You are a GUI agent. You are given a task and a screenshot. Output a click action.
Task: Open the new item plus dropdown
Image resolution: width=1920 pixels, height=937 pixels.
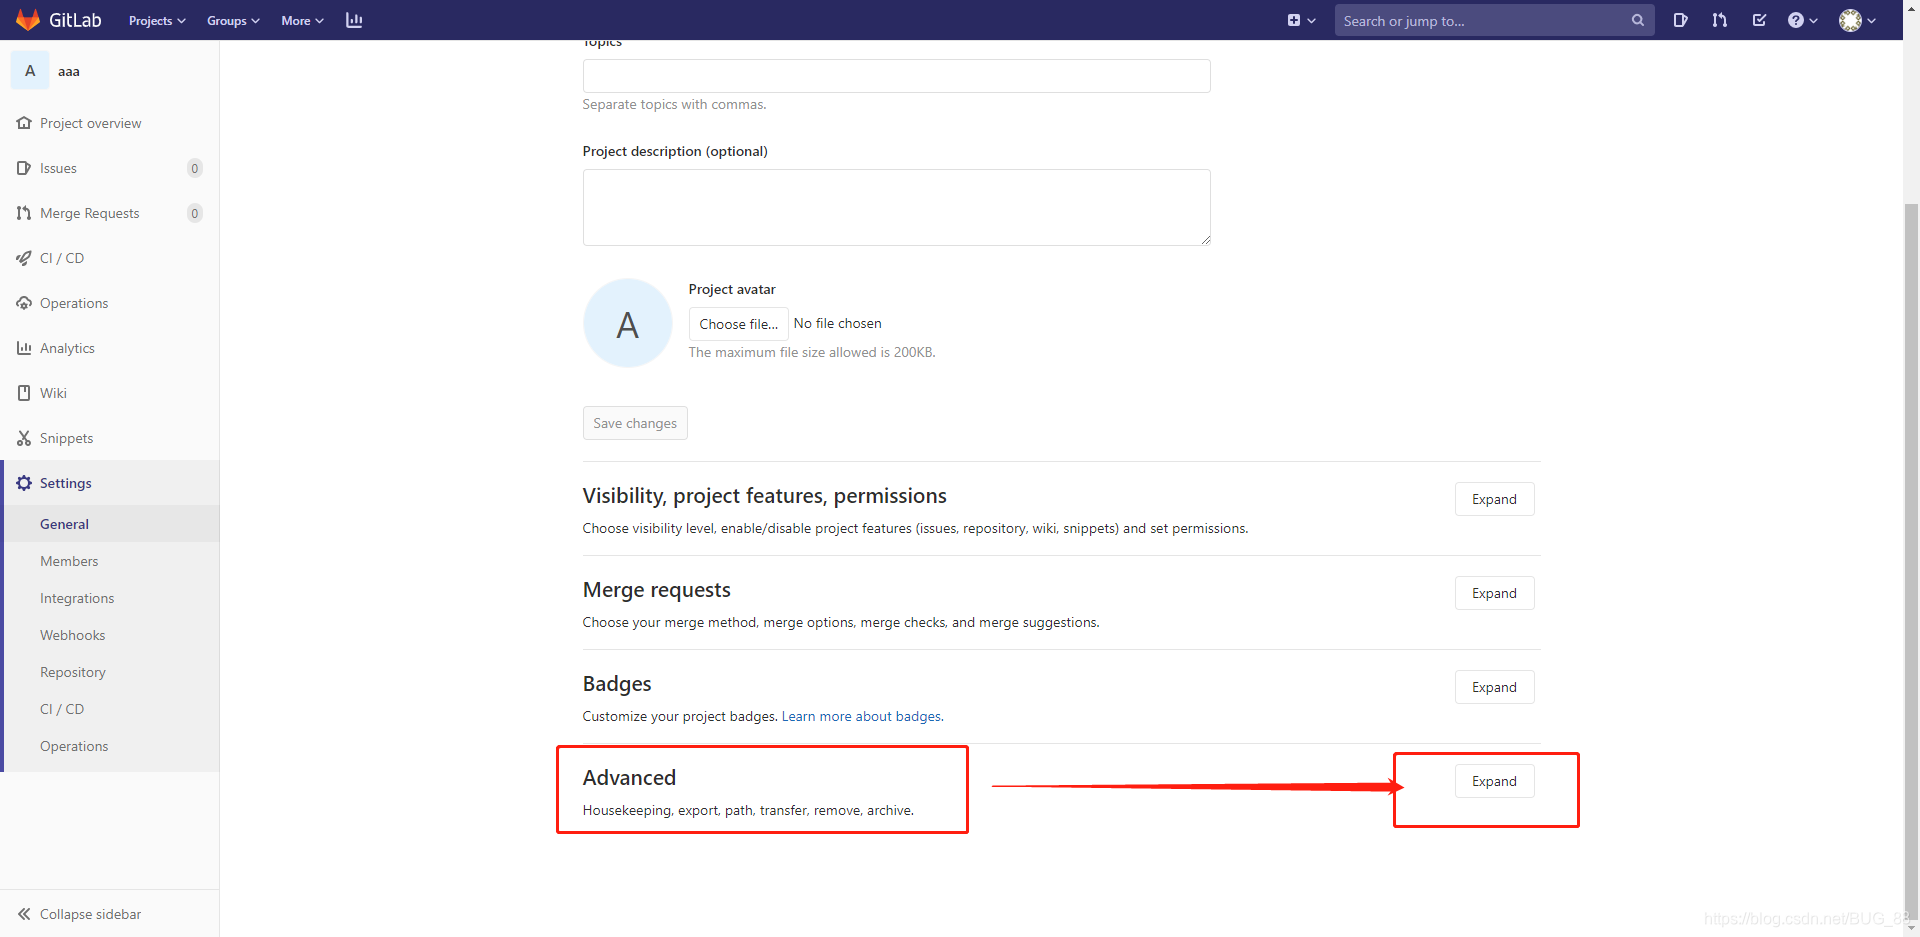coord(1301,20)
